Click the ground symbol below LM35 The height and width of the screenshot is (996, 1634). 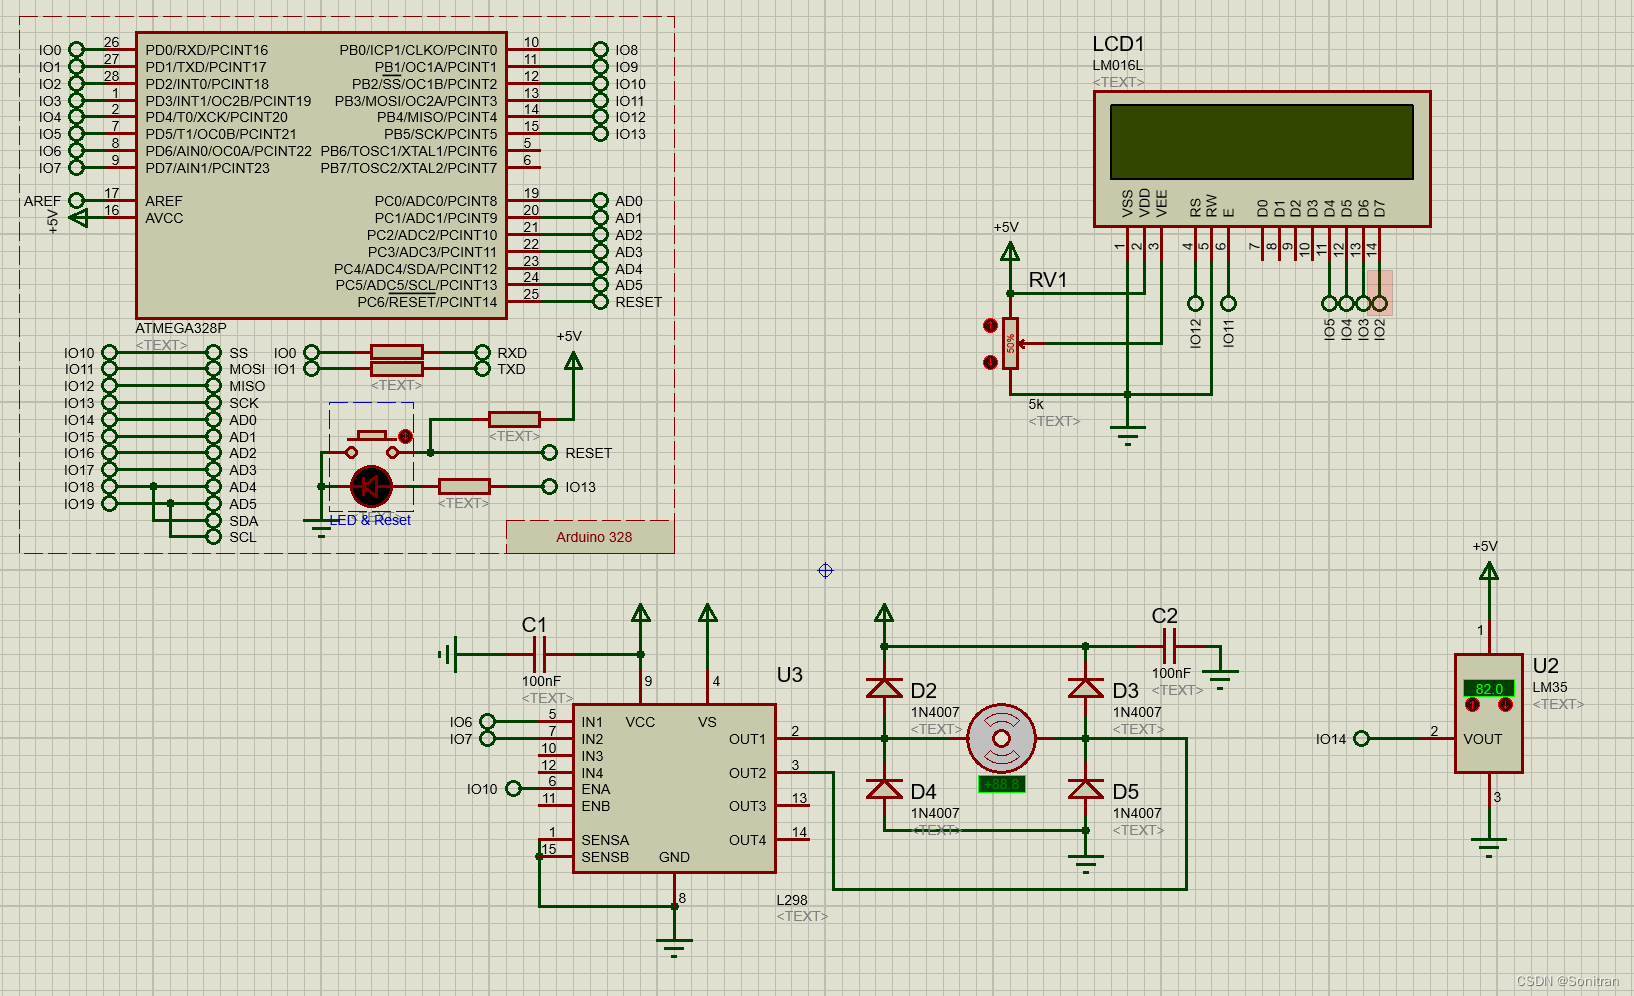pos(1489,848)
